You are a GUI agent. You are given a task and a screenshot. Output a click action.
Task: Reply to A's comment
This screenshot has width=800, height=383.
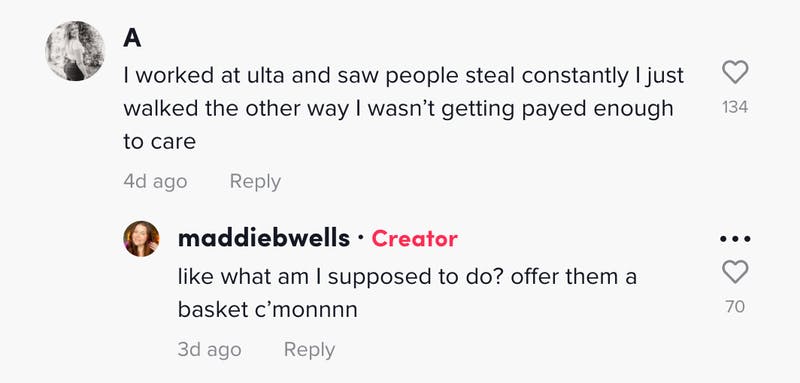[x=255, y=182]
